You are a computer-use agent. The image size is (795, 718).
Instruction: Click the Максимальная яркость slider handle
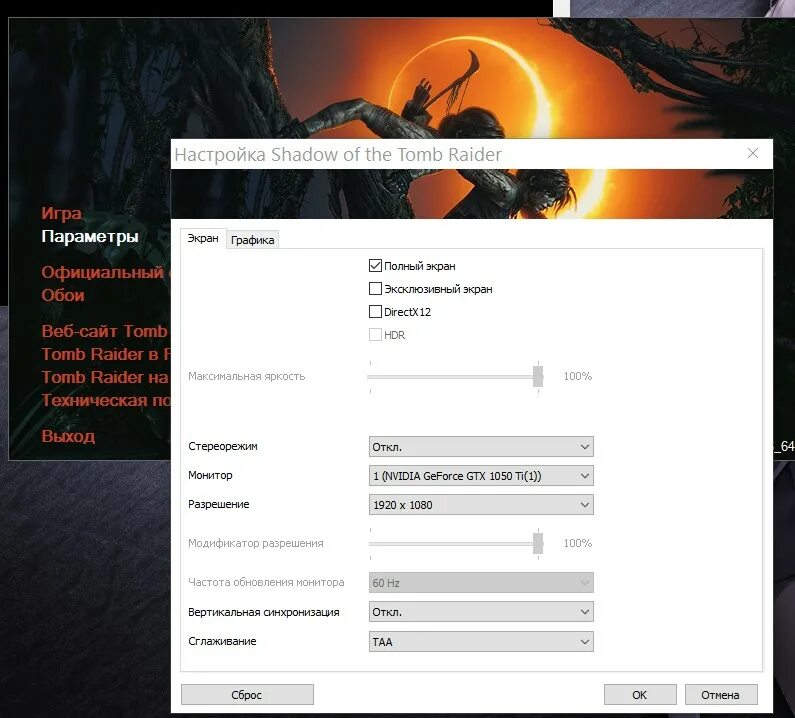[538, 376]
